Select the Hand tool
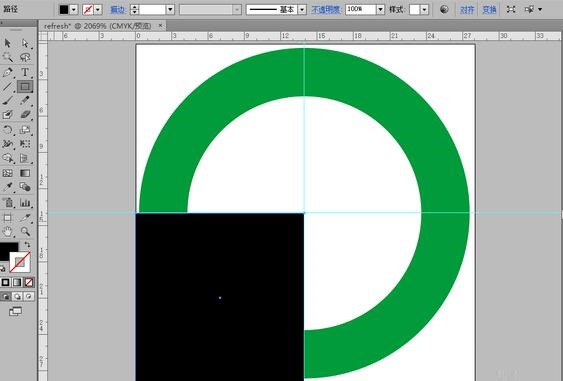The image size is (563, 381). pos(8,231)
